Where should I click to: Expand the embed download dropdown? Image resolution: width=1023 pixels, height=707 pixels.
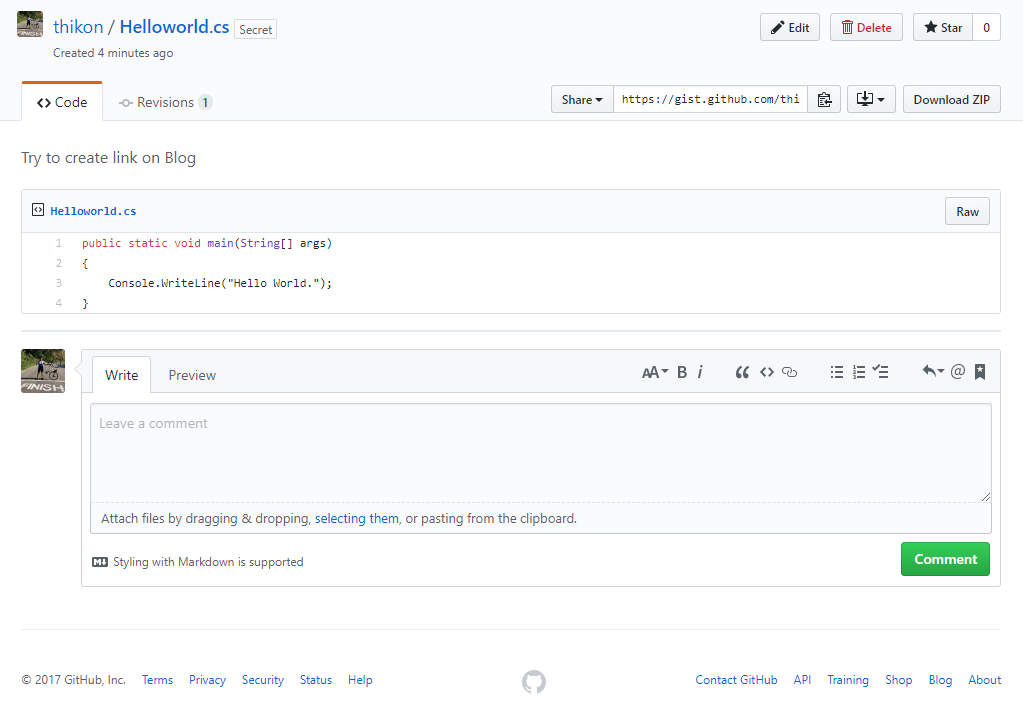870,99
